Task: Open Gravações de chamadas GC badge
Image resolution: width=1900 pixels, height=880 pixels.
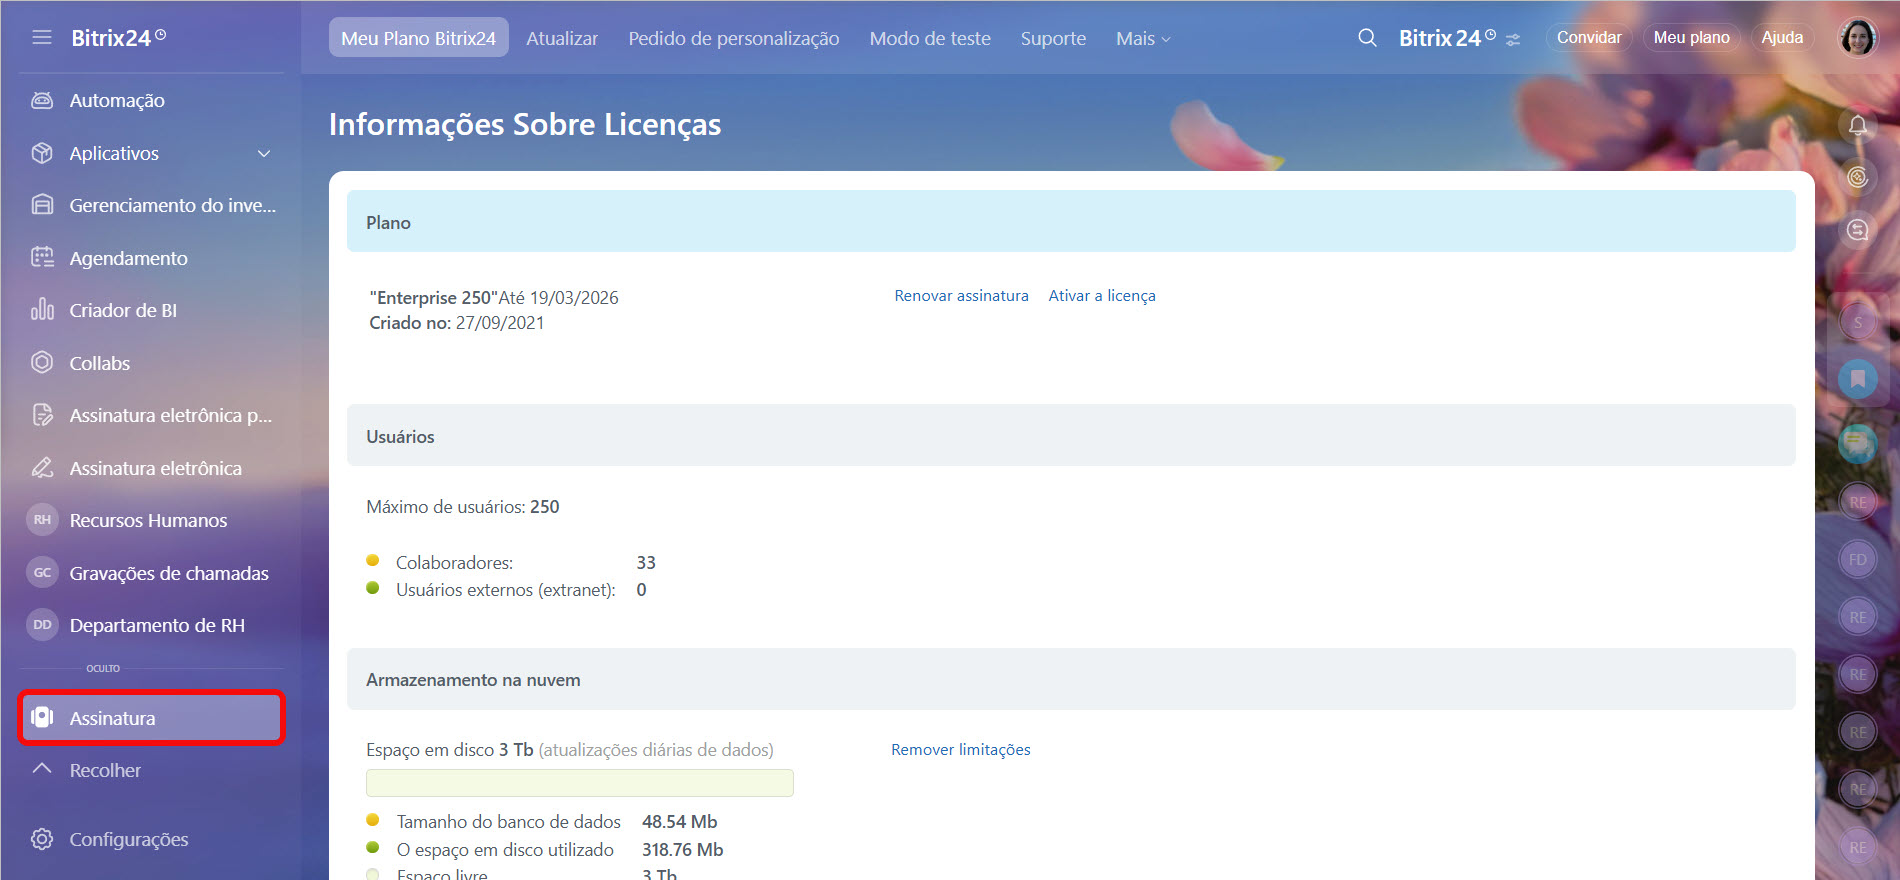Action: 42,573
